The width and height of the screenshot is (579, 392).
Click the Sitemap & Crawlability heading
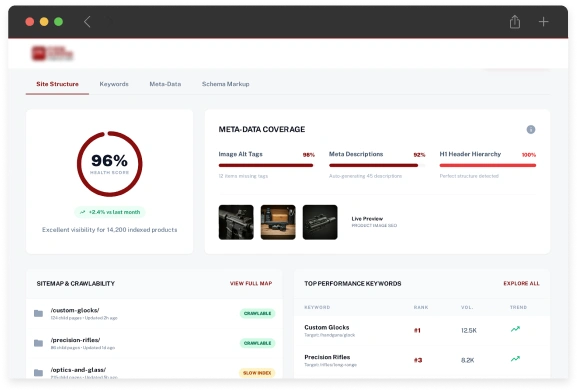click(x=75, y=283)
